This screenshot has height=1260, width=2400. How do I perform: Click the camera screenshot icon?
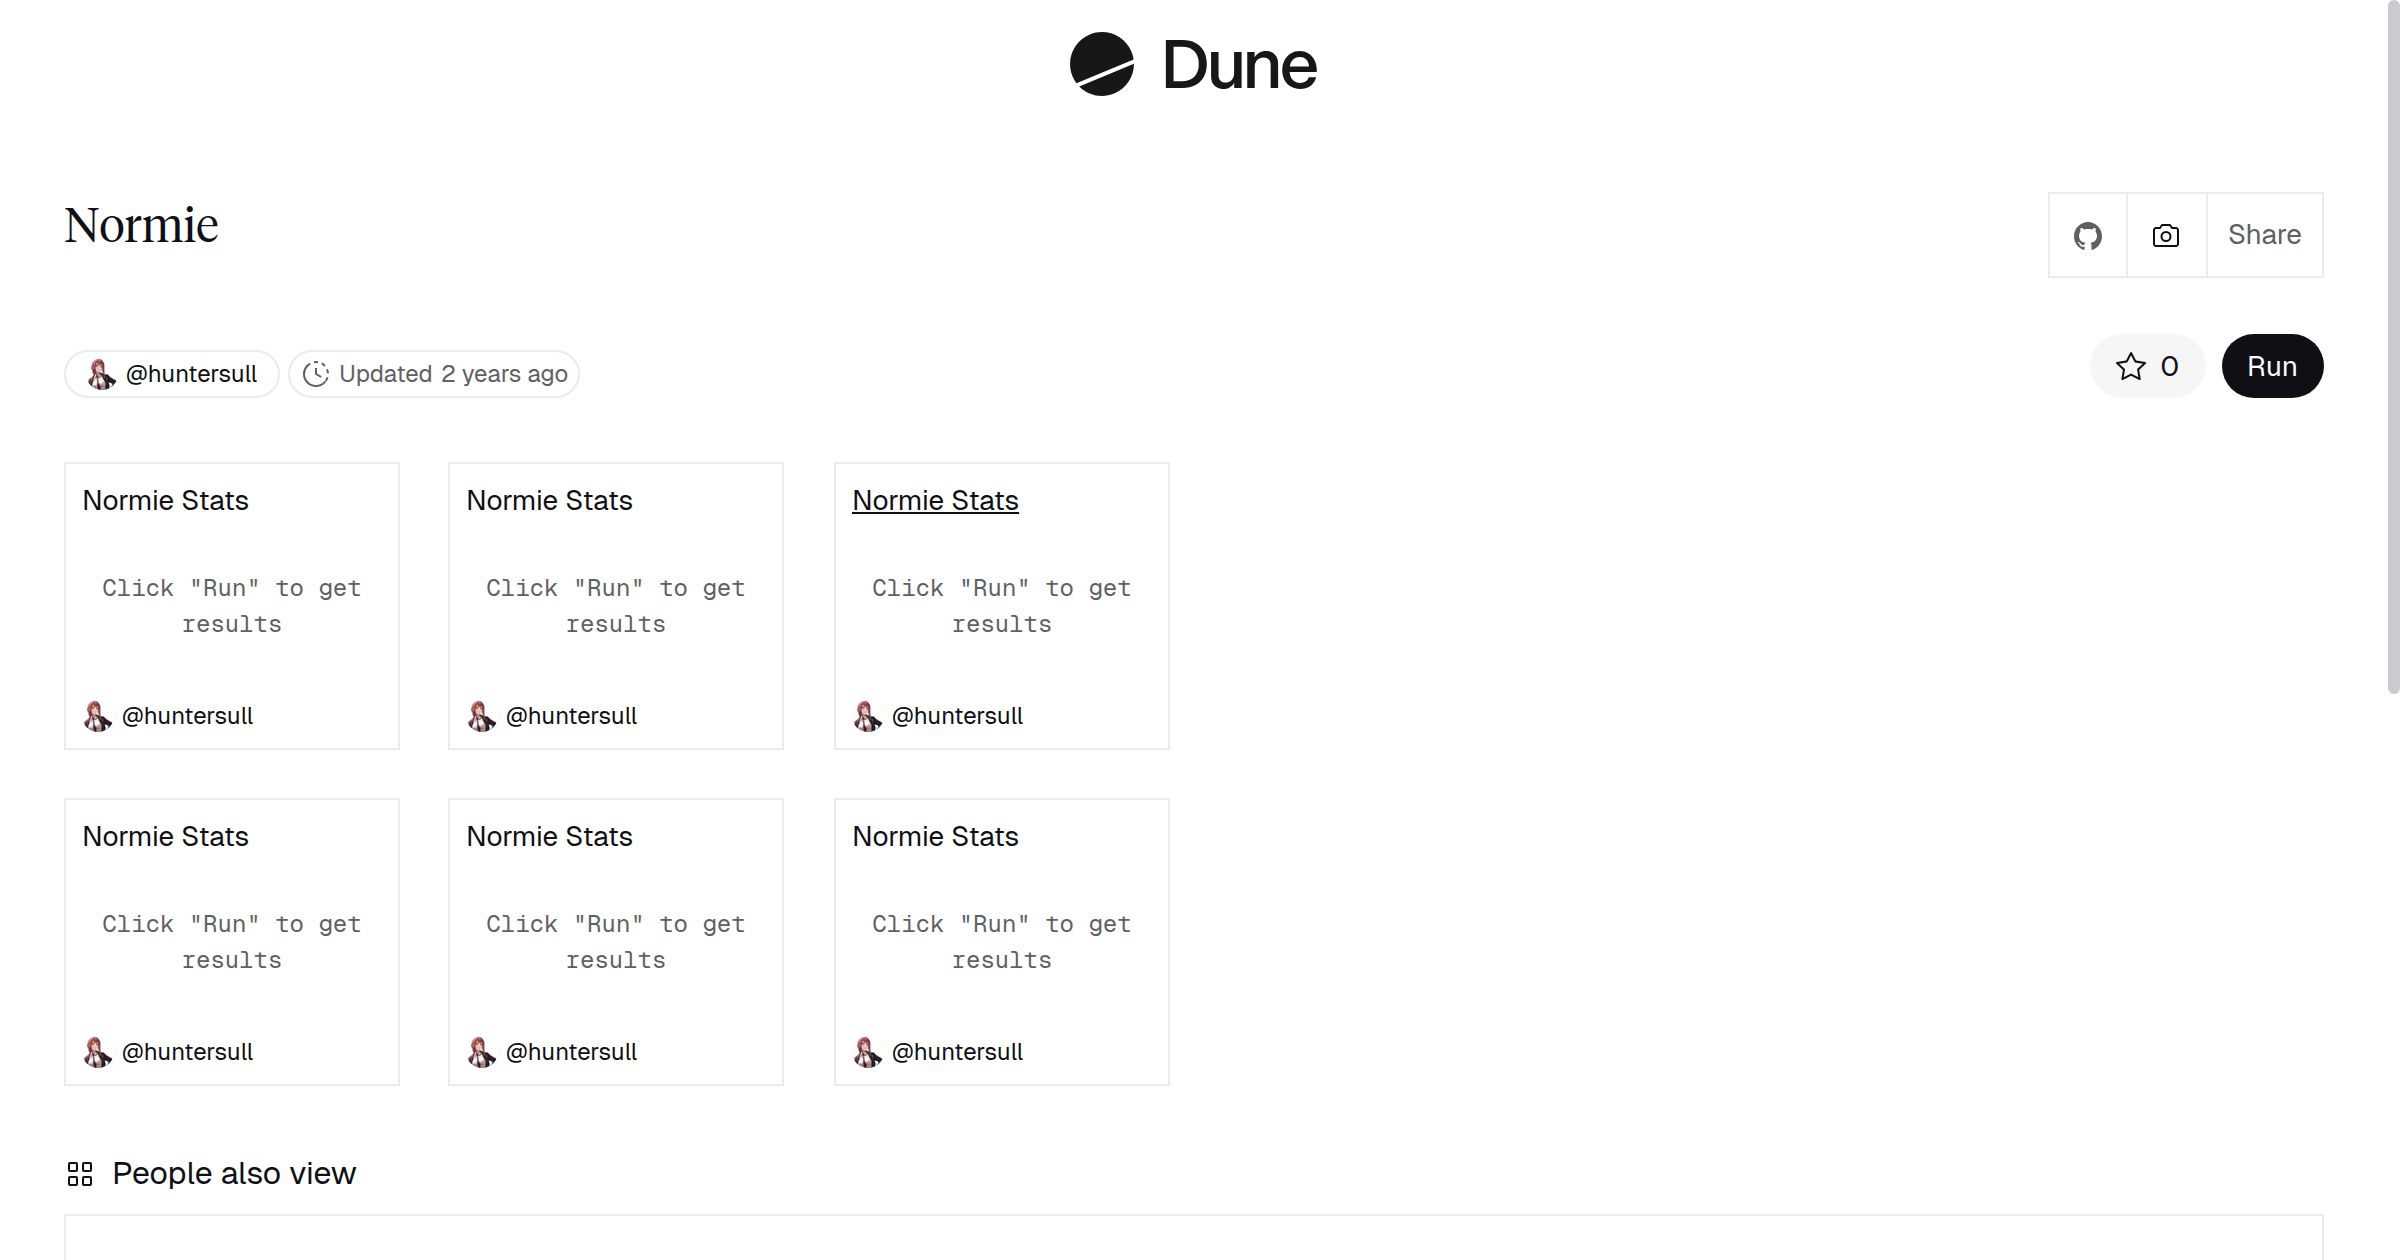pyautogui.click(x=2165, y=236)
